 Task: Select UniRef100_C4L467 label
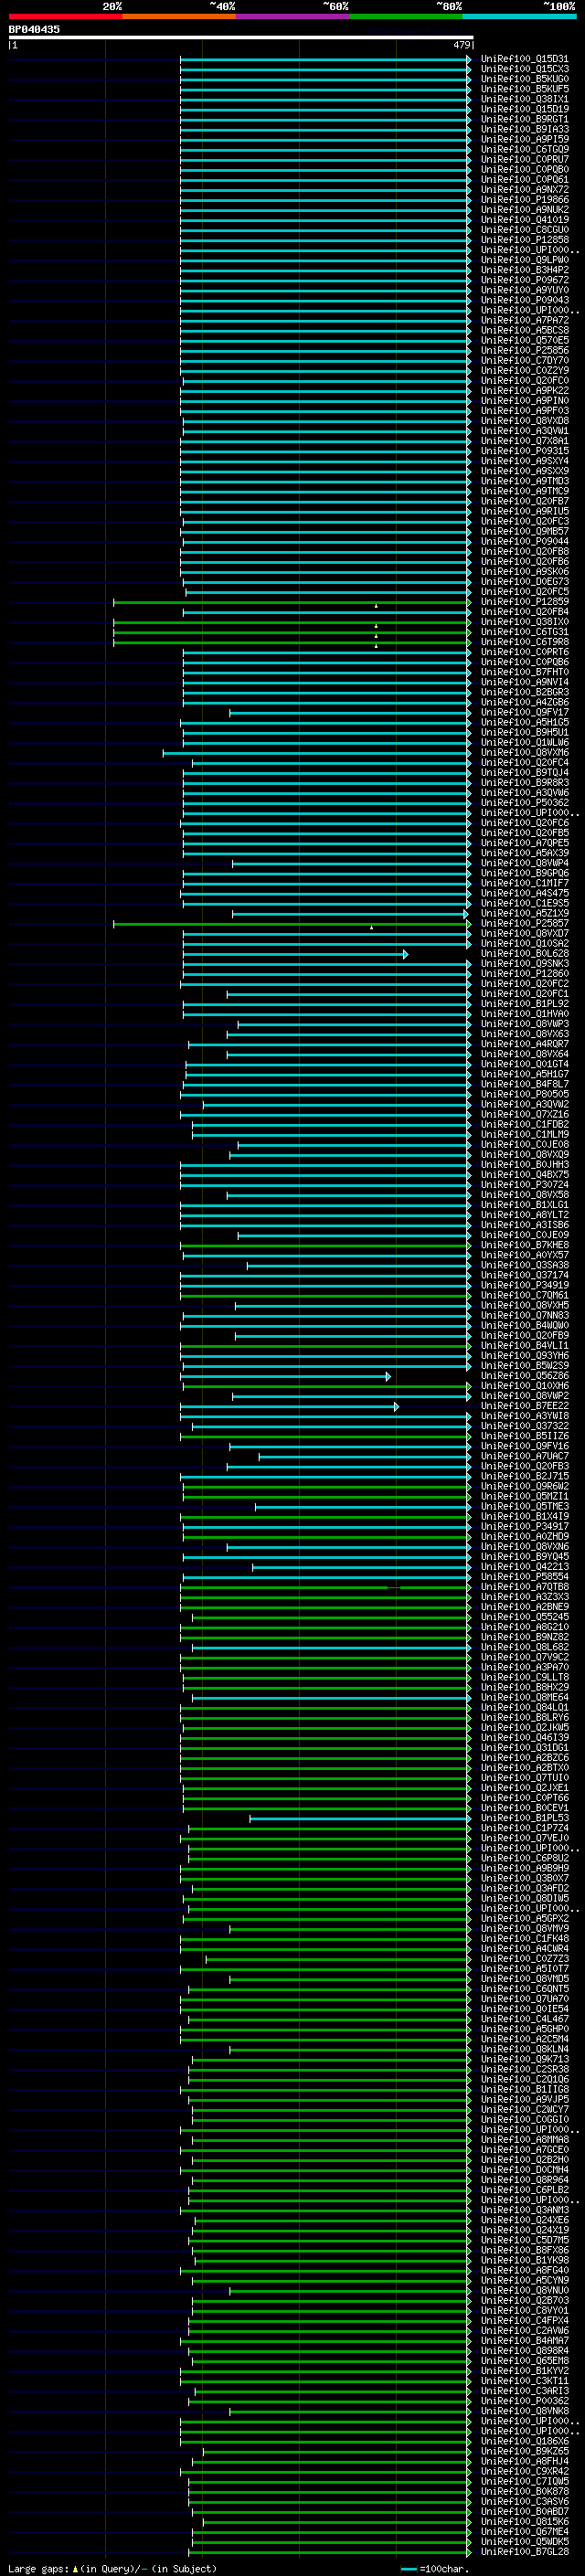[x=525, y=2020]
